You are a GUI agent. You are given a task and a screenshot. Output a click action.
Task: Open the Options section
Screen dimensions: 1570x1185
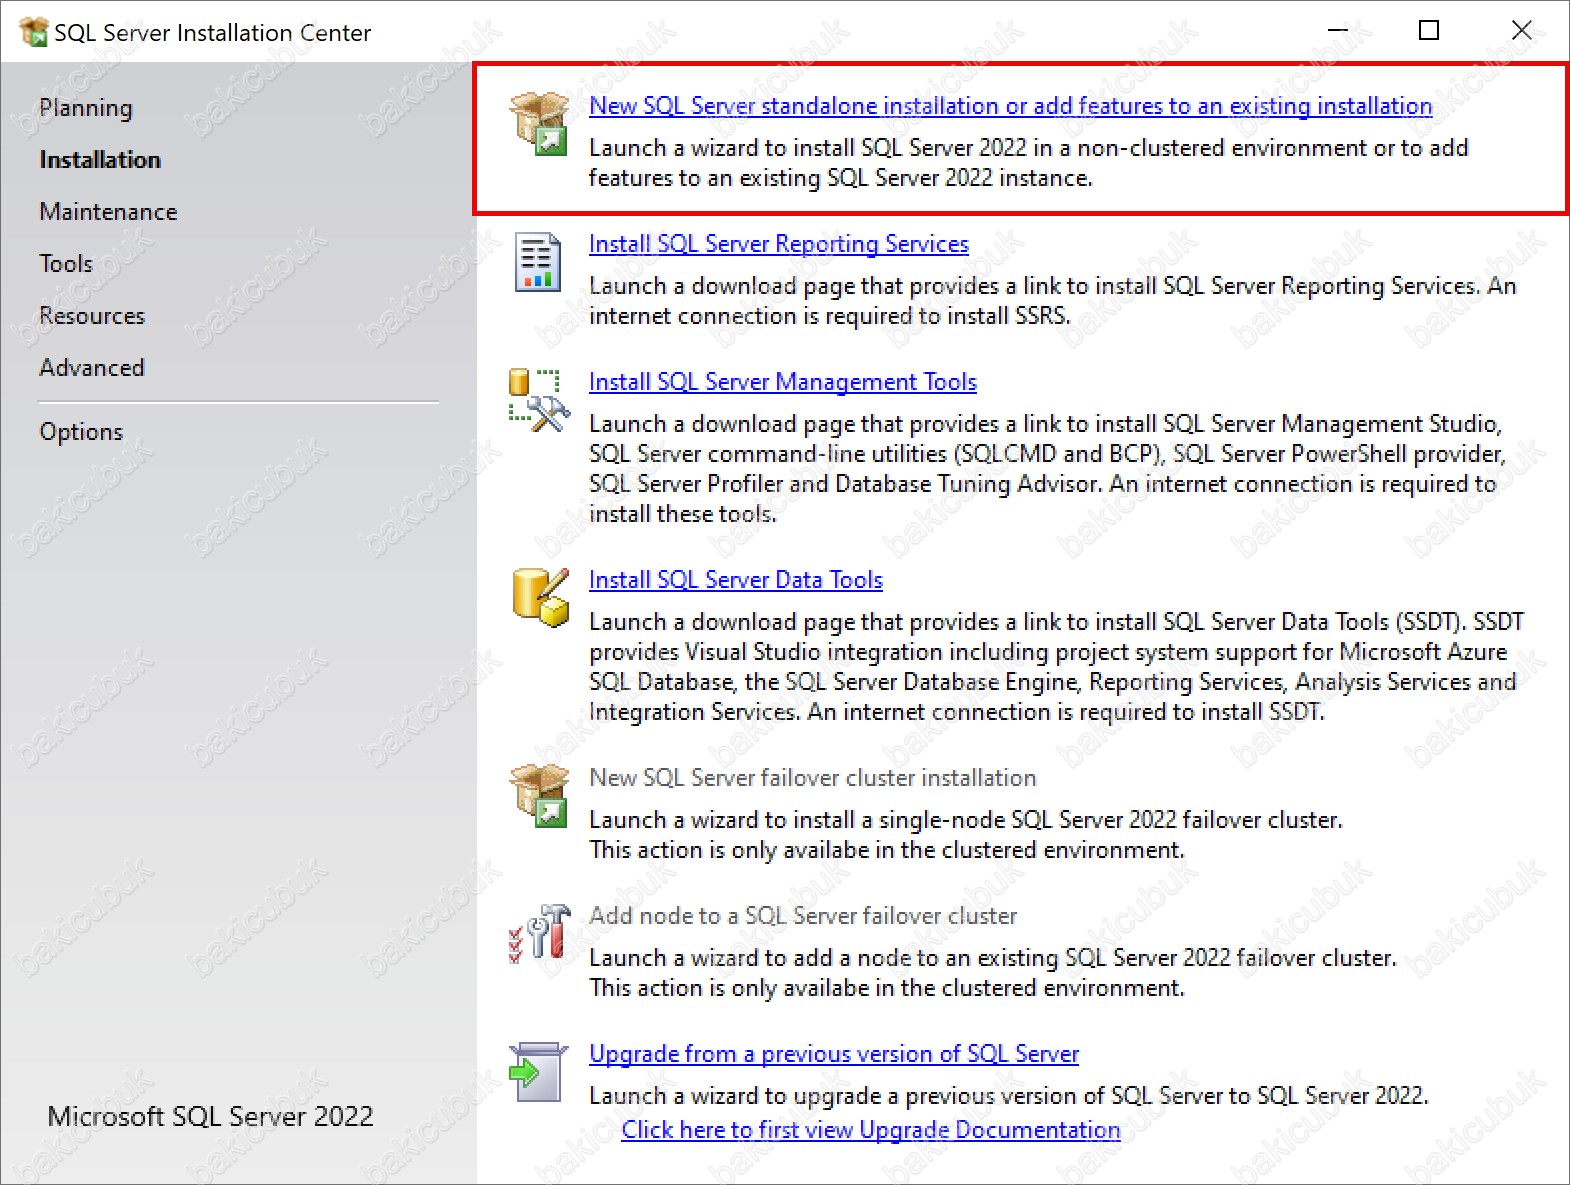[x=81, y=432]
